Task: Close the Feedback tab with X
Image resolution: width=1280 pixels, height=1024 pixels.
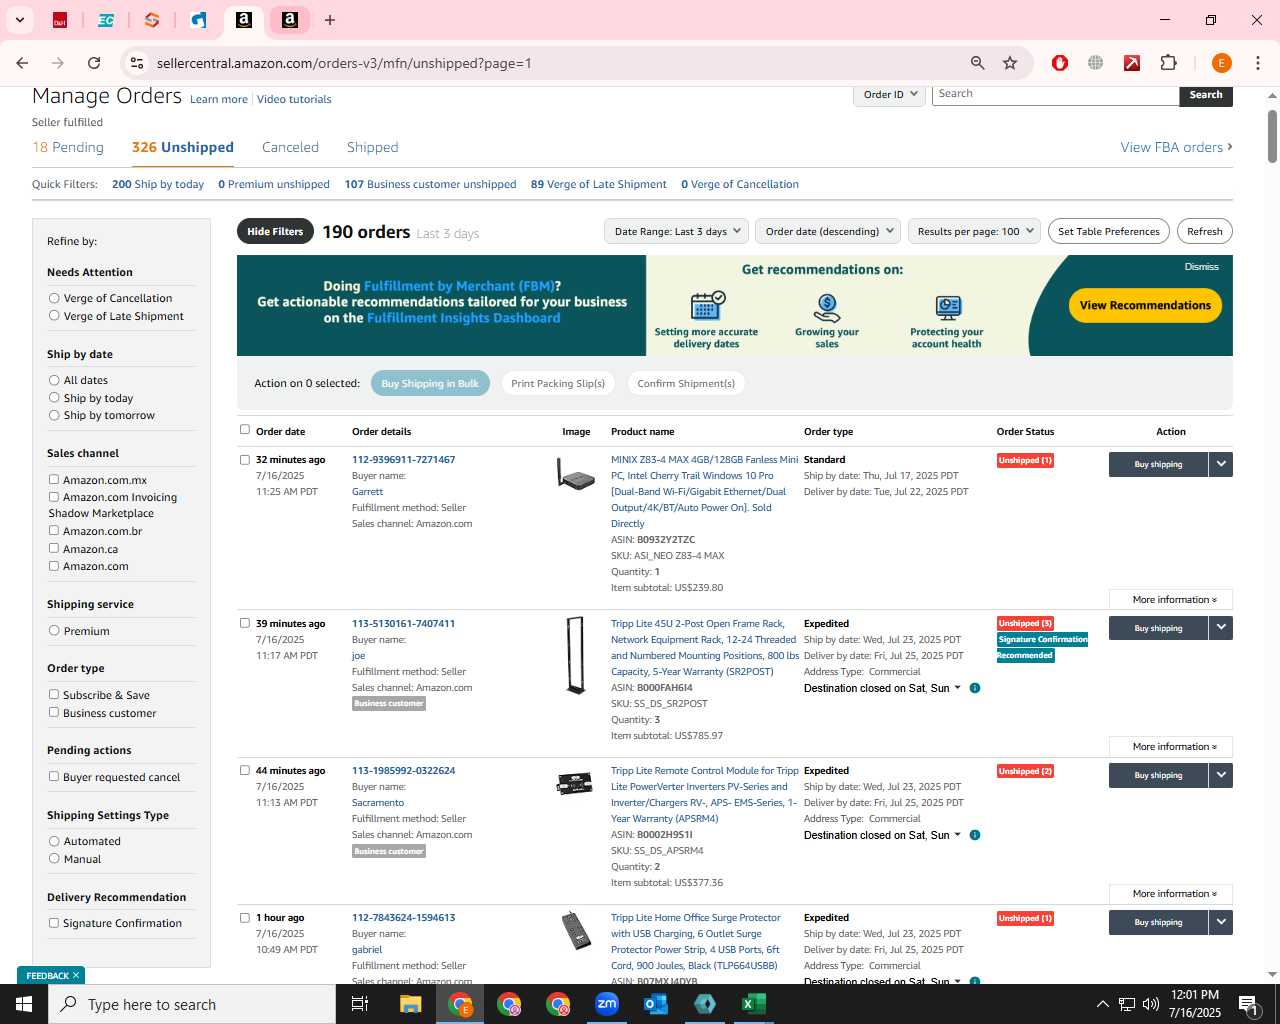Action: (76, 975)
